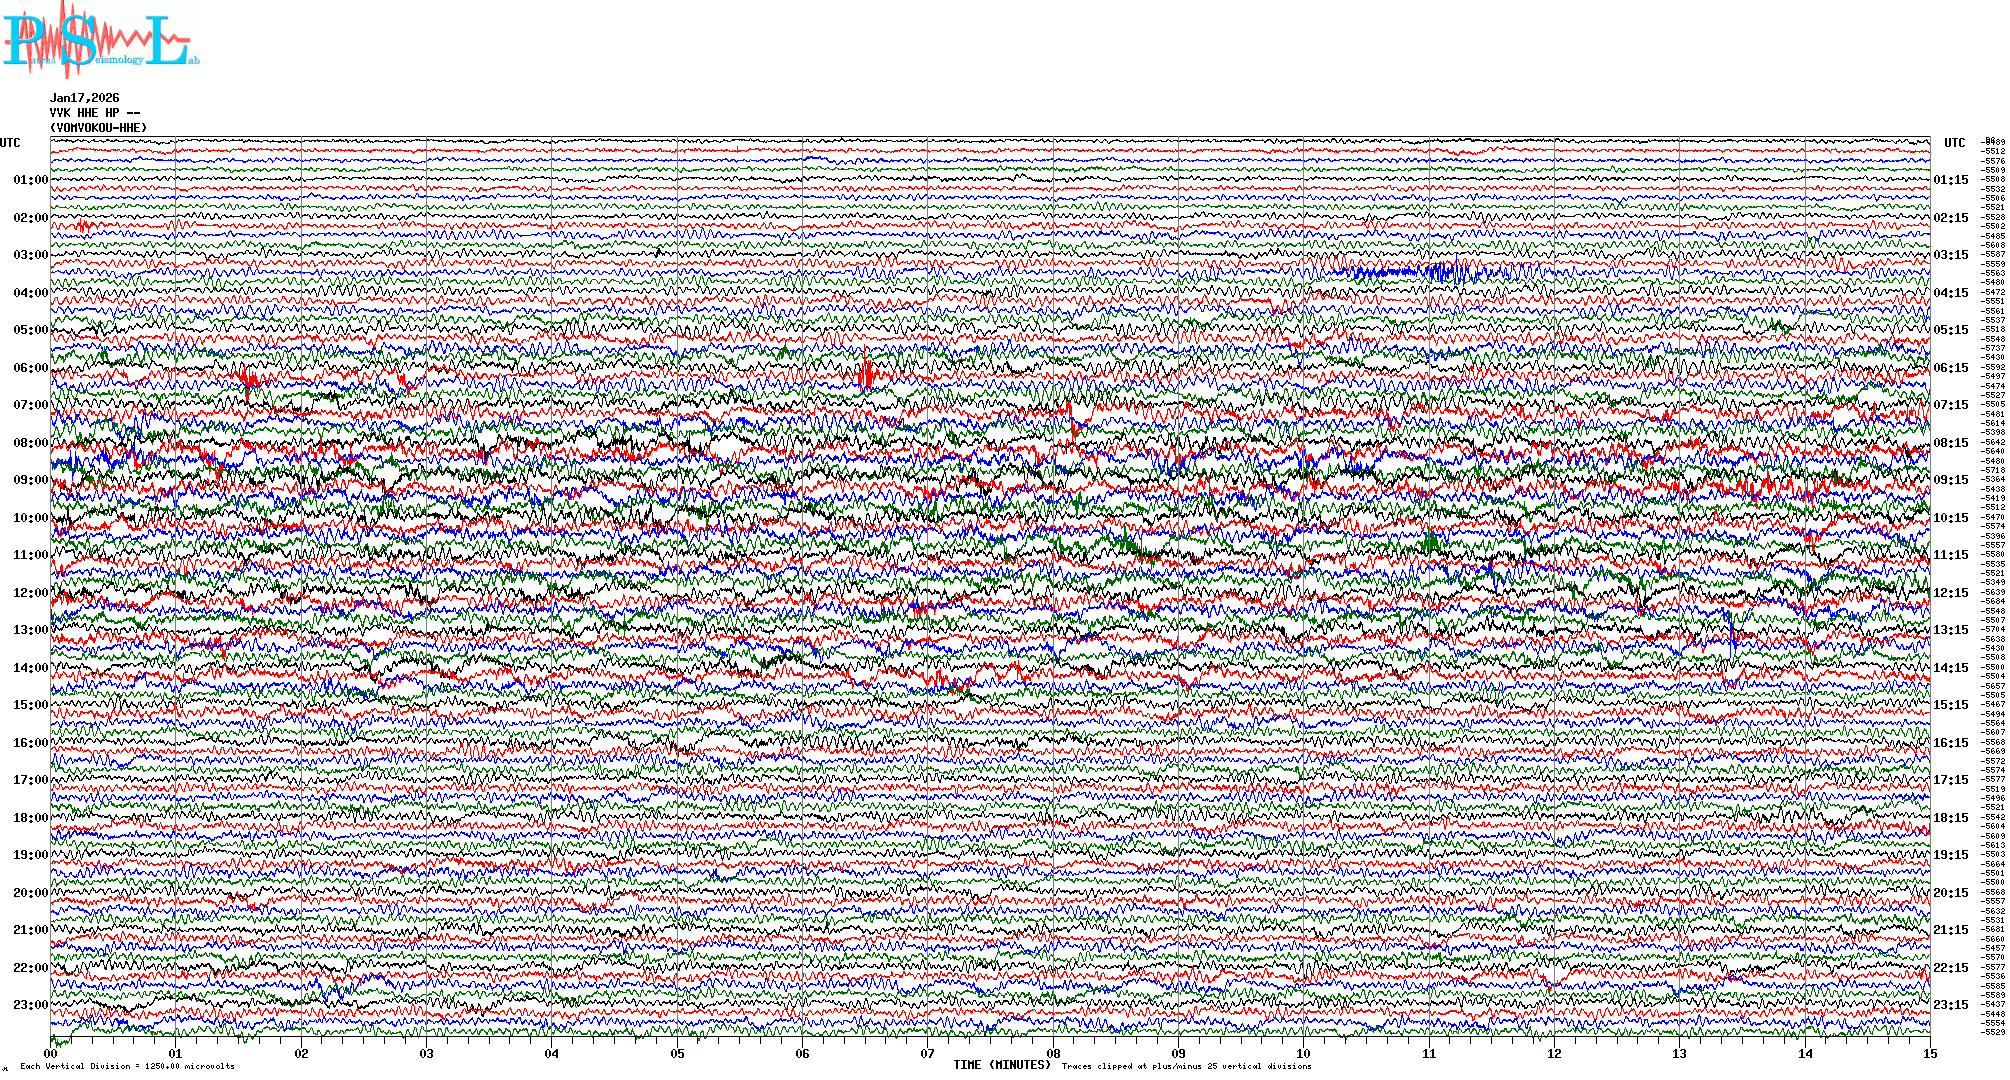Select the 23:00 hour label on left
Screen dimensions: 2010x1080
click(30, 1005)
